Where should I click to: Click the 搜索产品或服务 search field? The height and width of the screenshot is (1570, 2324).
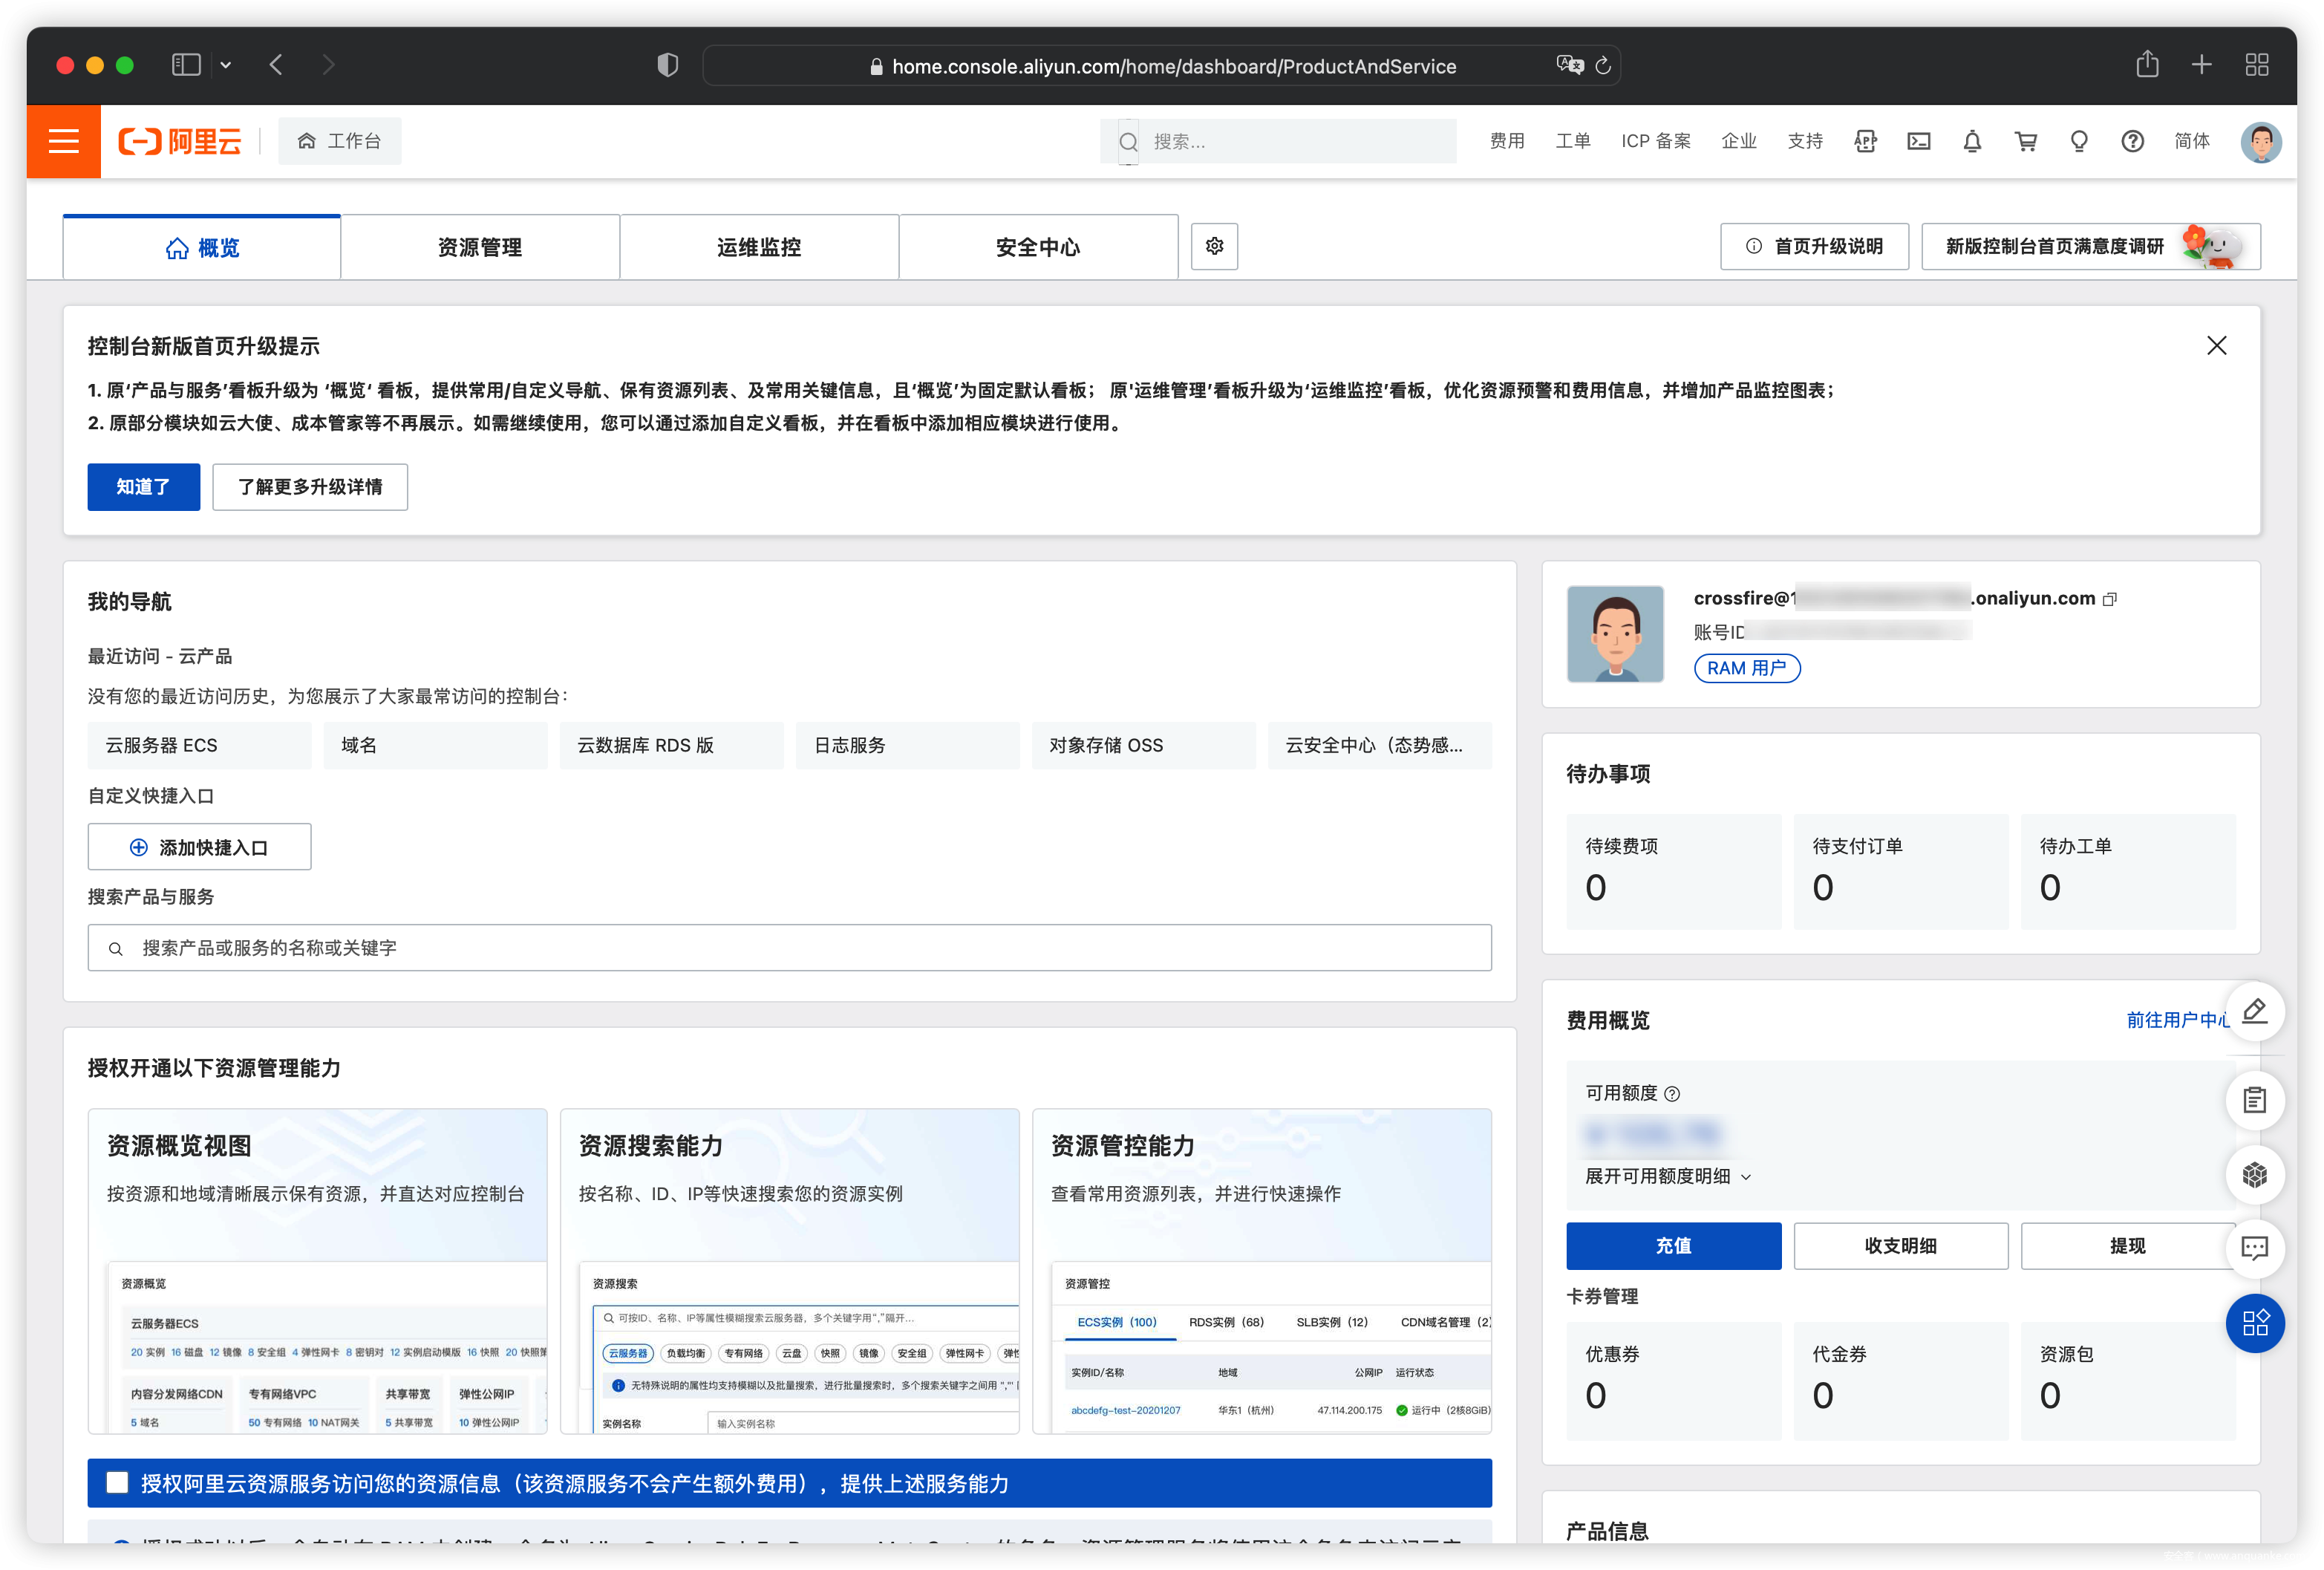(790, 947)
